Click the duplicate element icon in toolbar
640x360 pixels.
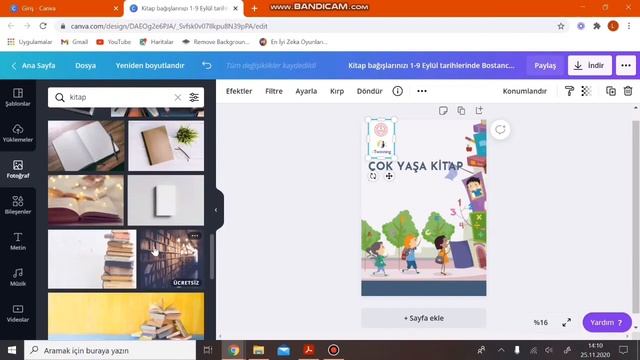point(611,91)
